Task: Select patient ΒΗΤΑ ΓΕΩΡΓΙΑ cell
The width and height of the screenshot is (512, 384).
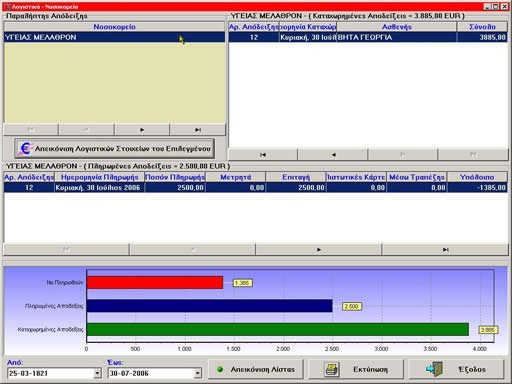Action: [x=397, y=37]
